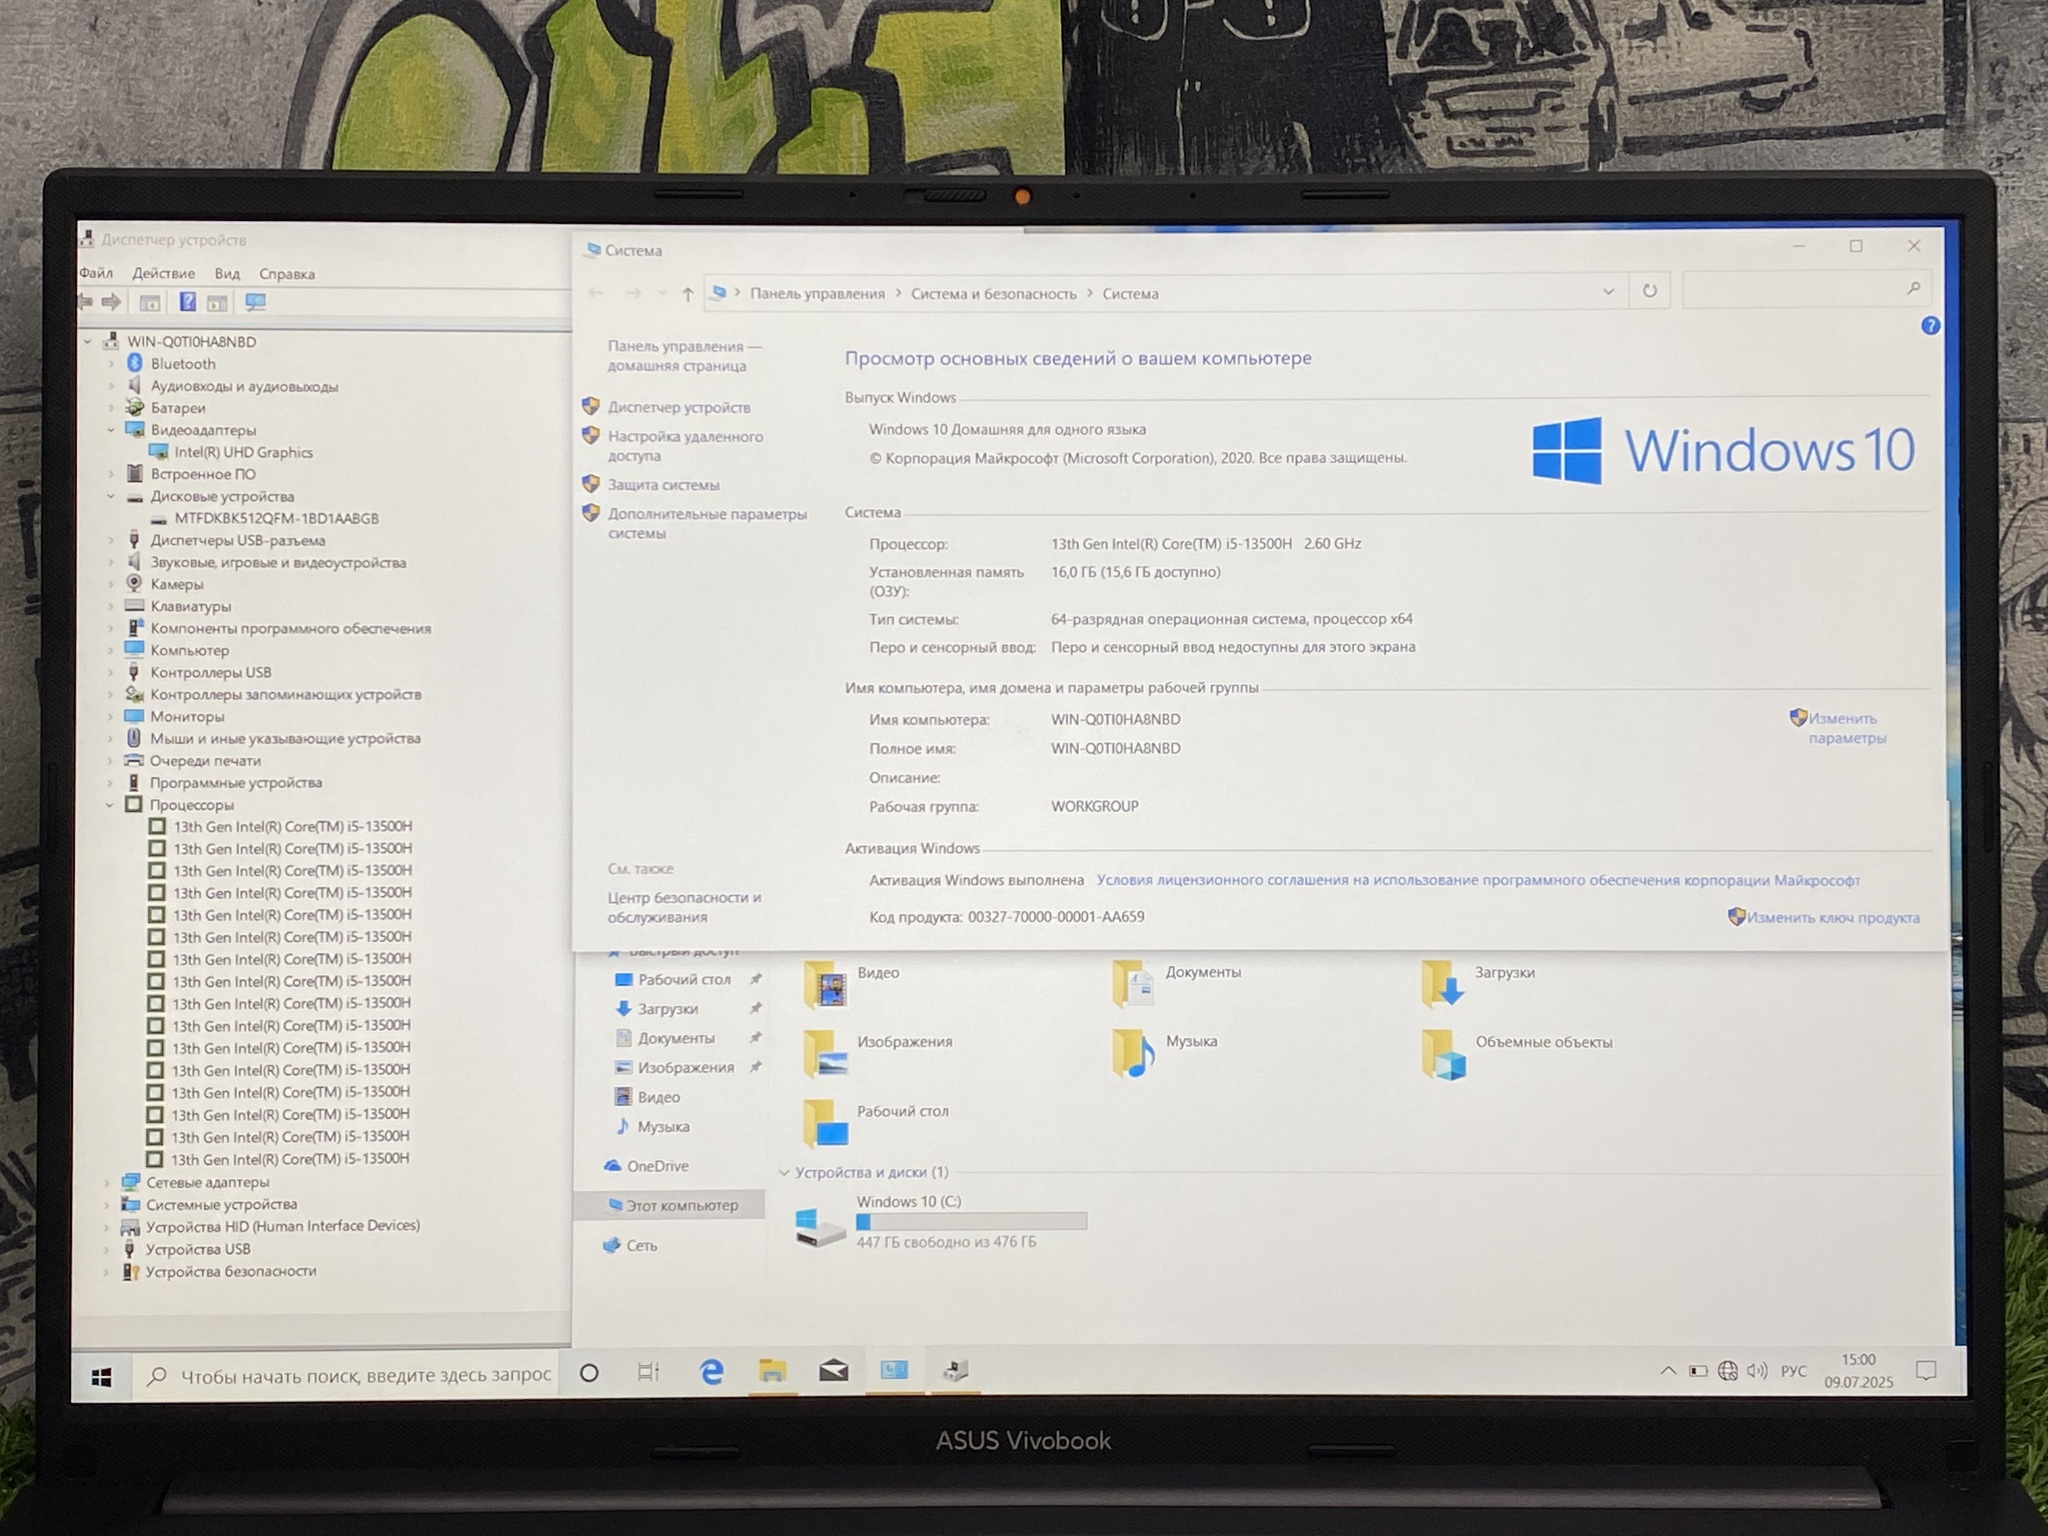The image size is (2048, 1536).
Task: Click the scan for hardware changes toolbar icon
Action: (255, 302)
